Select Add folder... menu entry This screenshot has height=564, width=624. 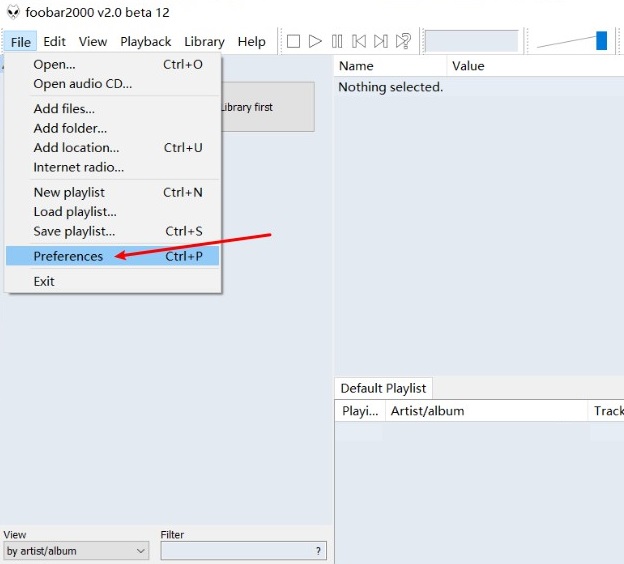click(112, 128)
